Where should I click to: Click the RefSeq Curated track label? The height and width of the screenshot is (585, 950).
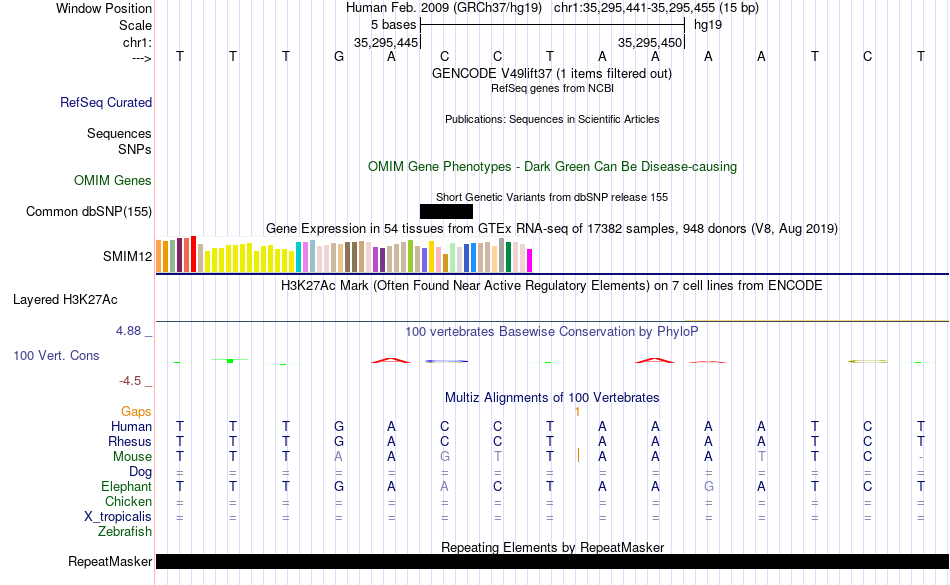click(x=105, y=102)
